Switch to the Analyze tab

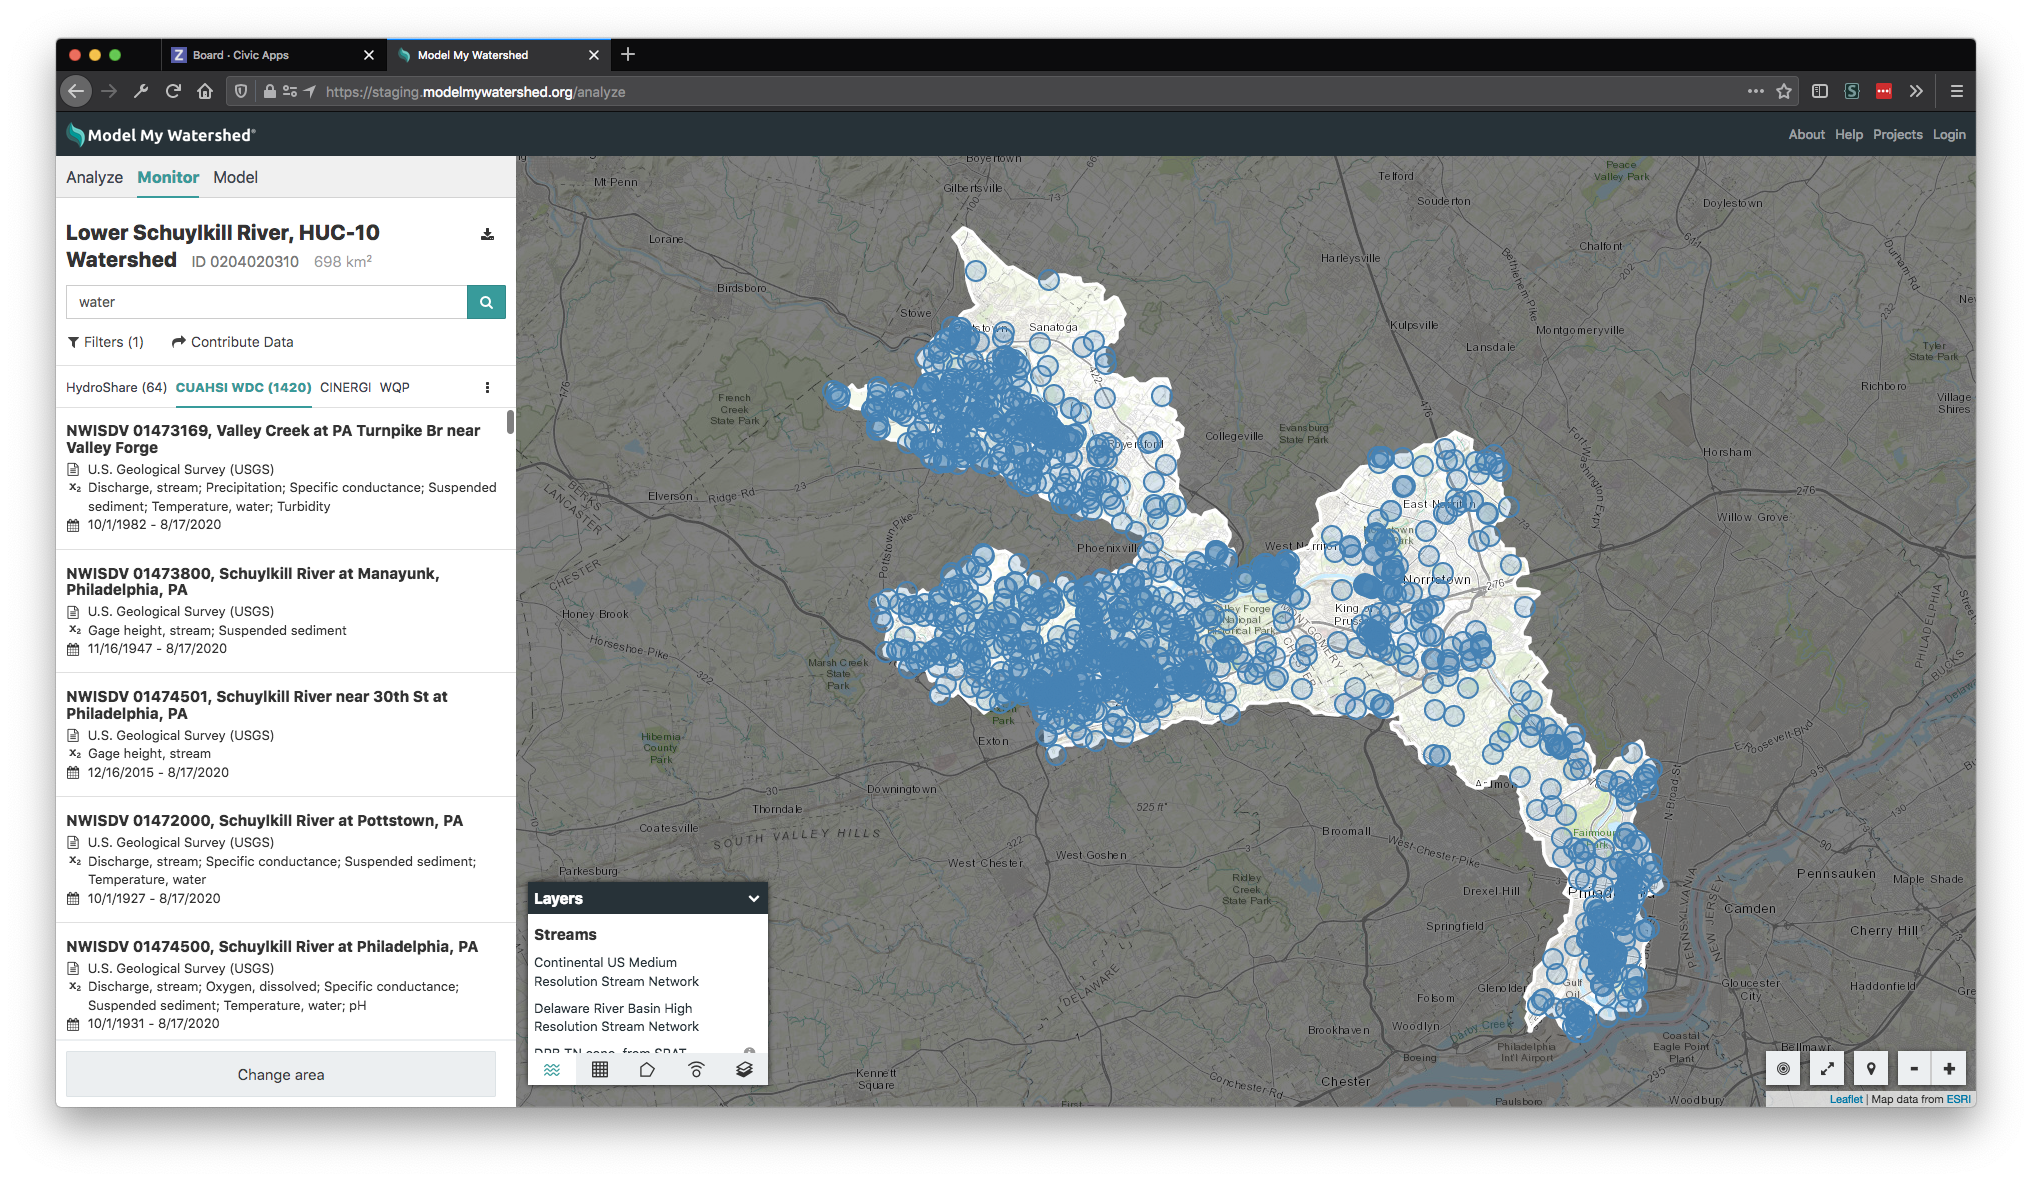(94, 177)
